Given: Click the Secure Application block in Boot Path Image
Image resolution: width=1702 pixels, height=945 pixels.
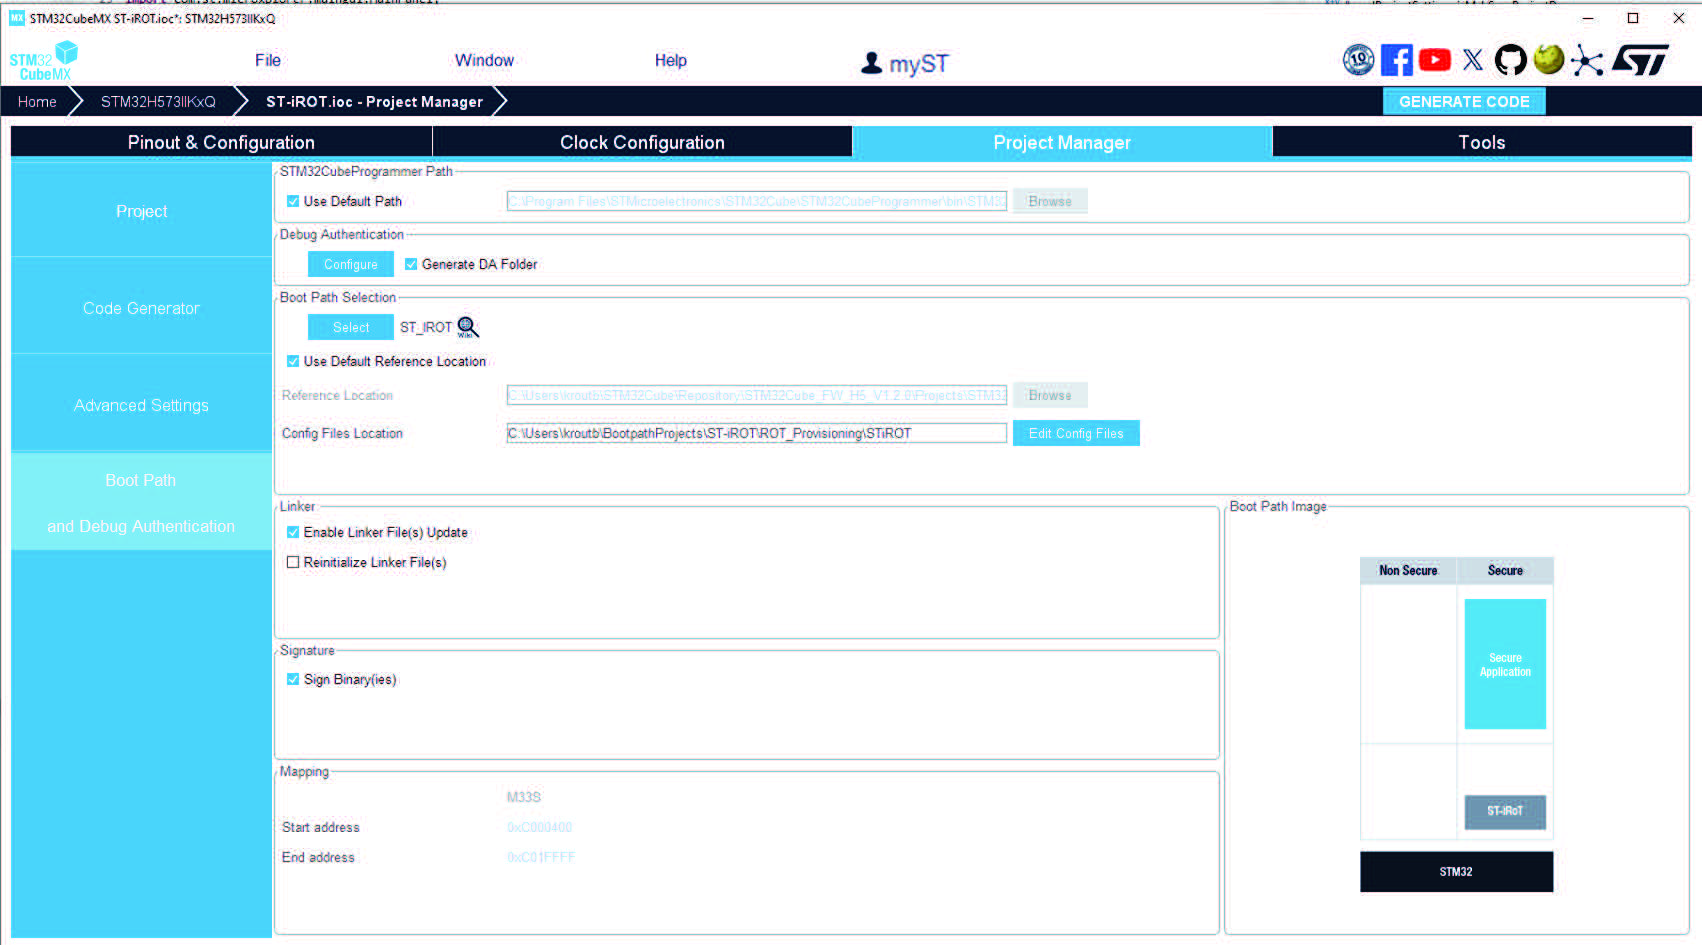Looking at the screenshot, I should (x=1505, y=664).
